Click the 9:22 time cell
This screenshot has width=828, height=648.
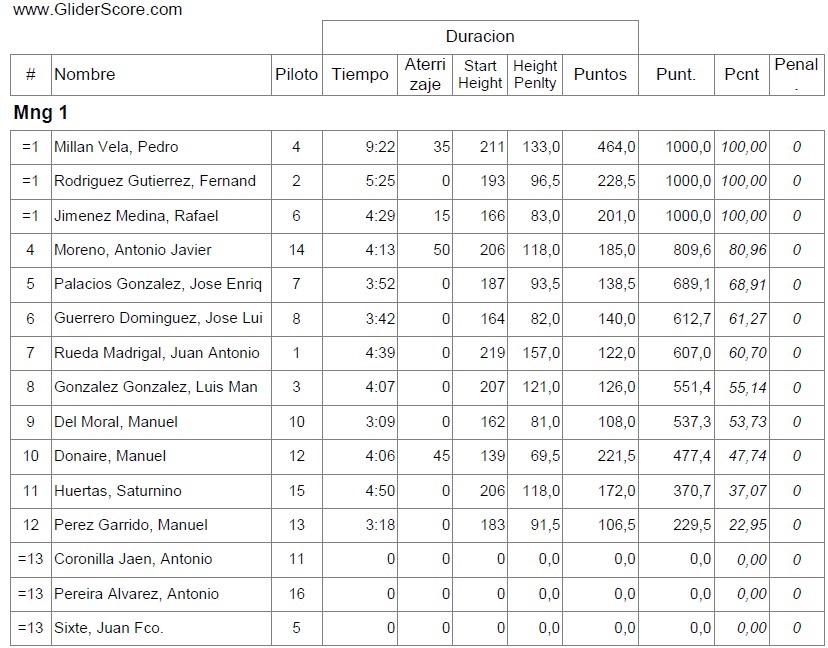point(380,147)
